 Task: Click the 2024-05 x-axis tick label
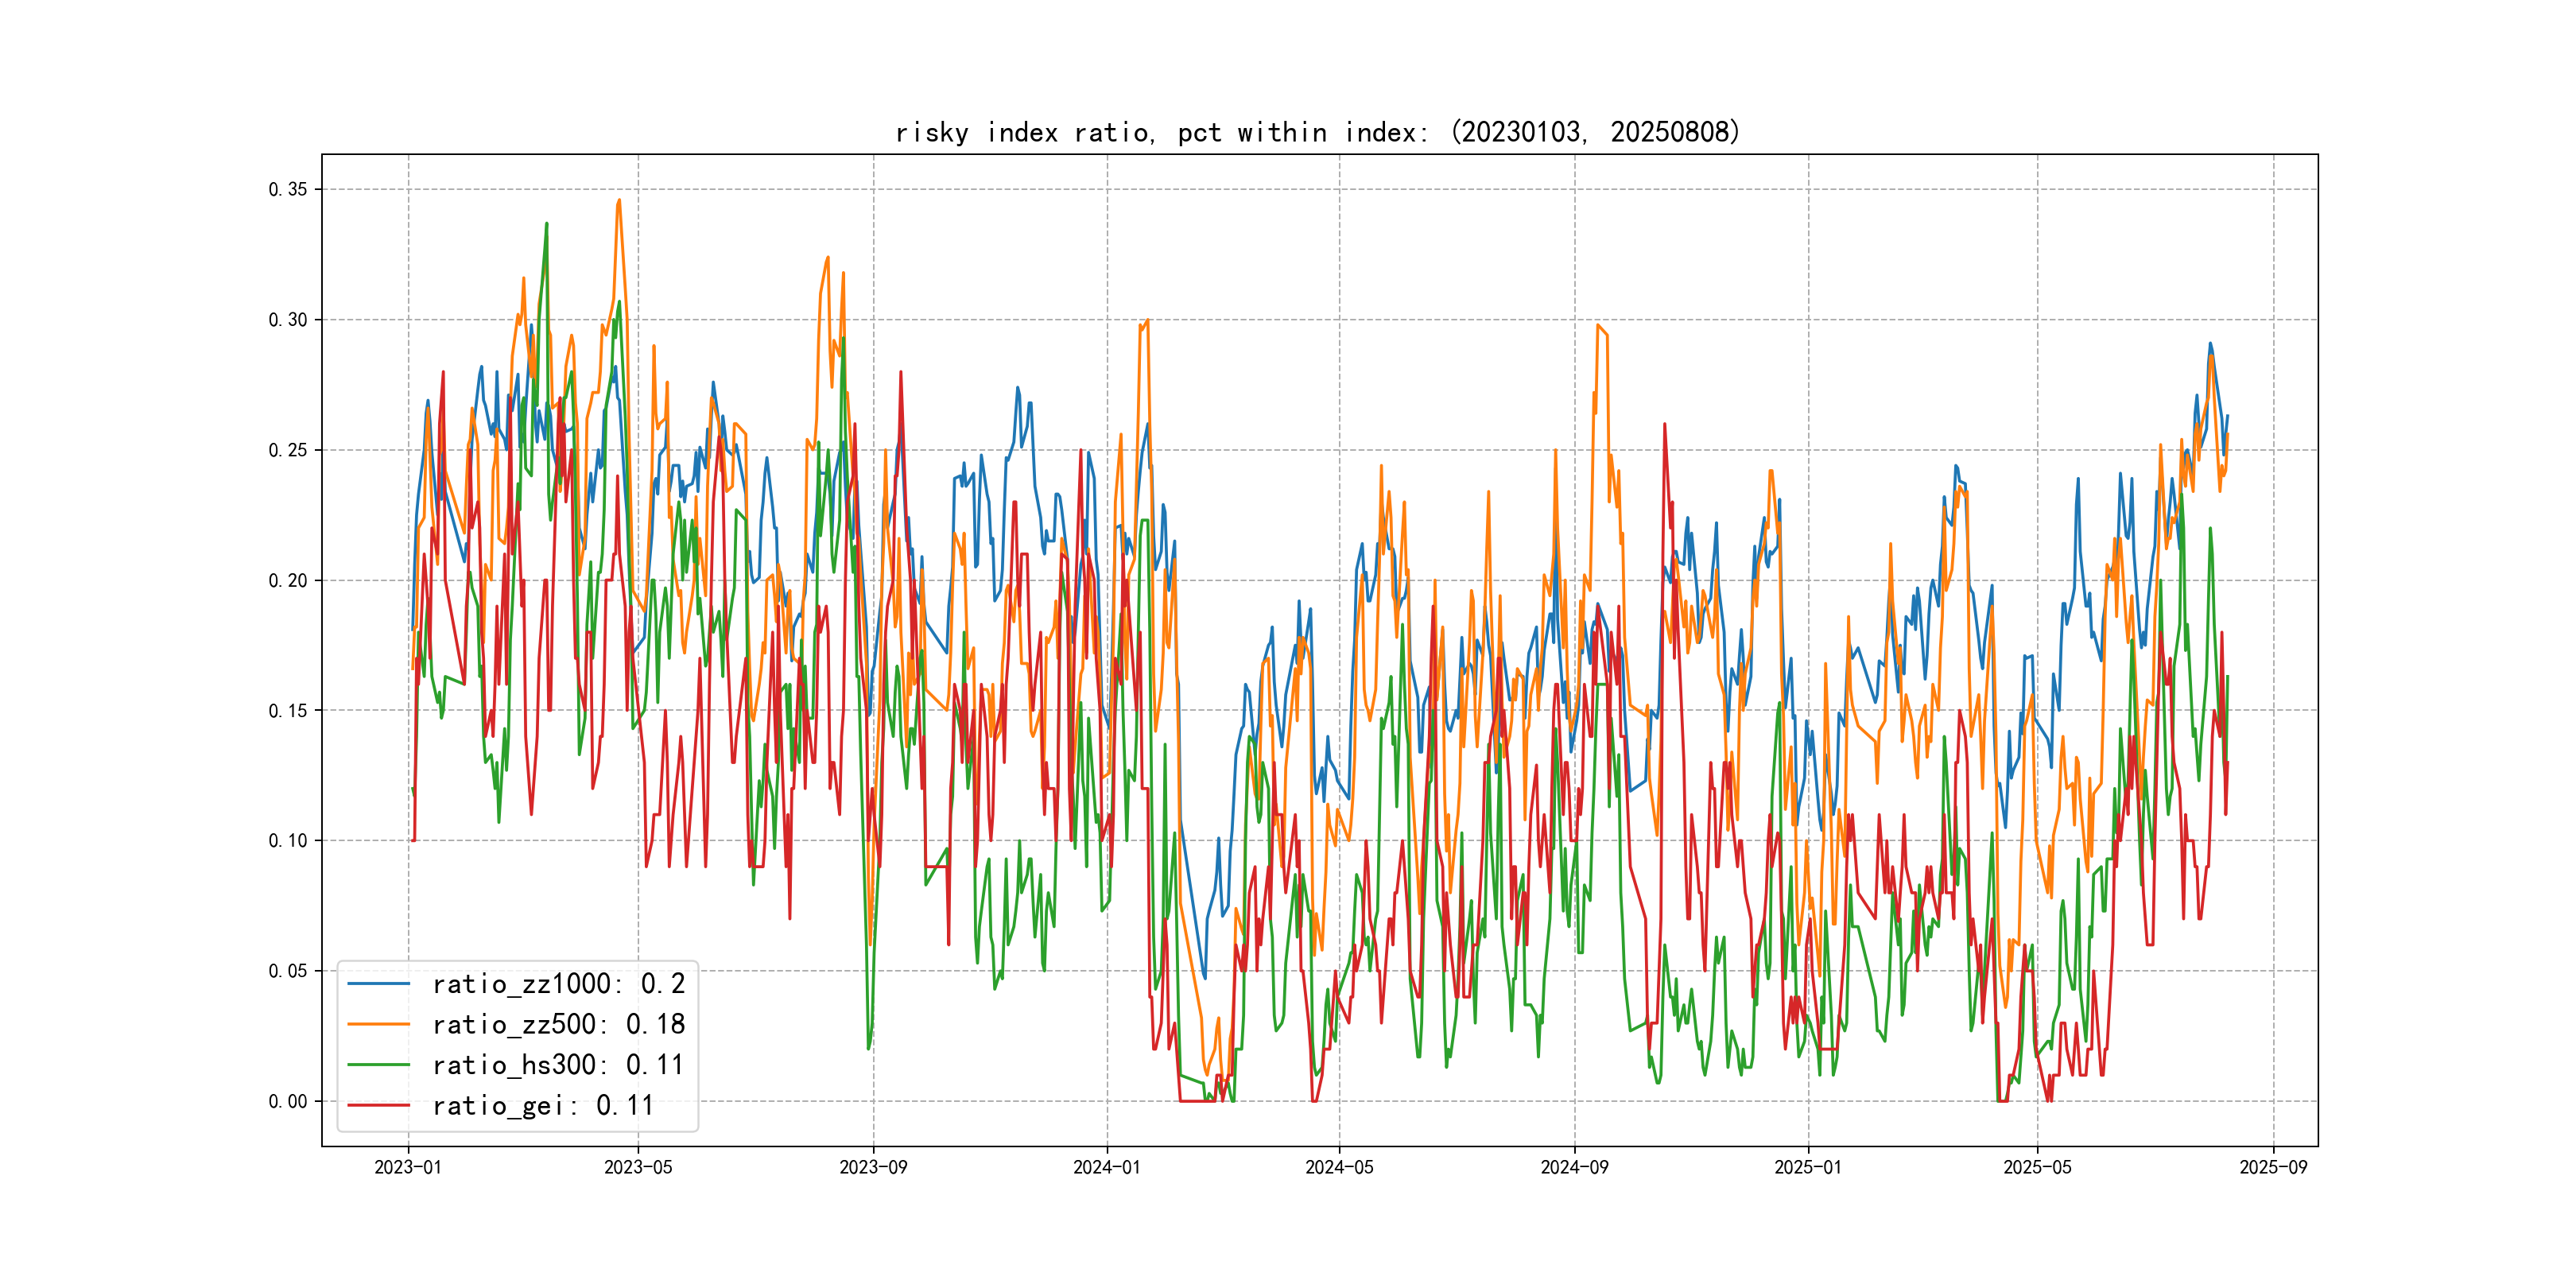(1339, 1167)
